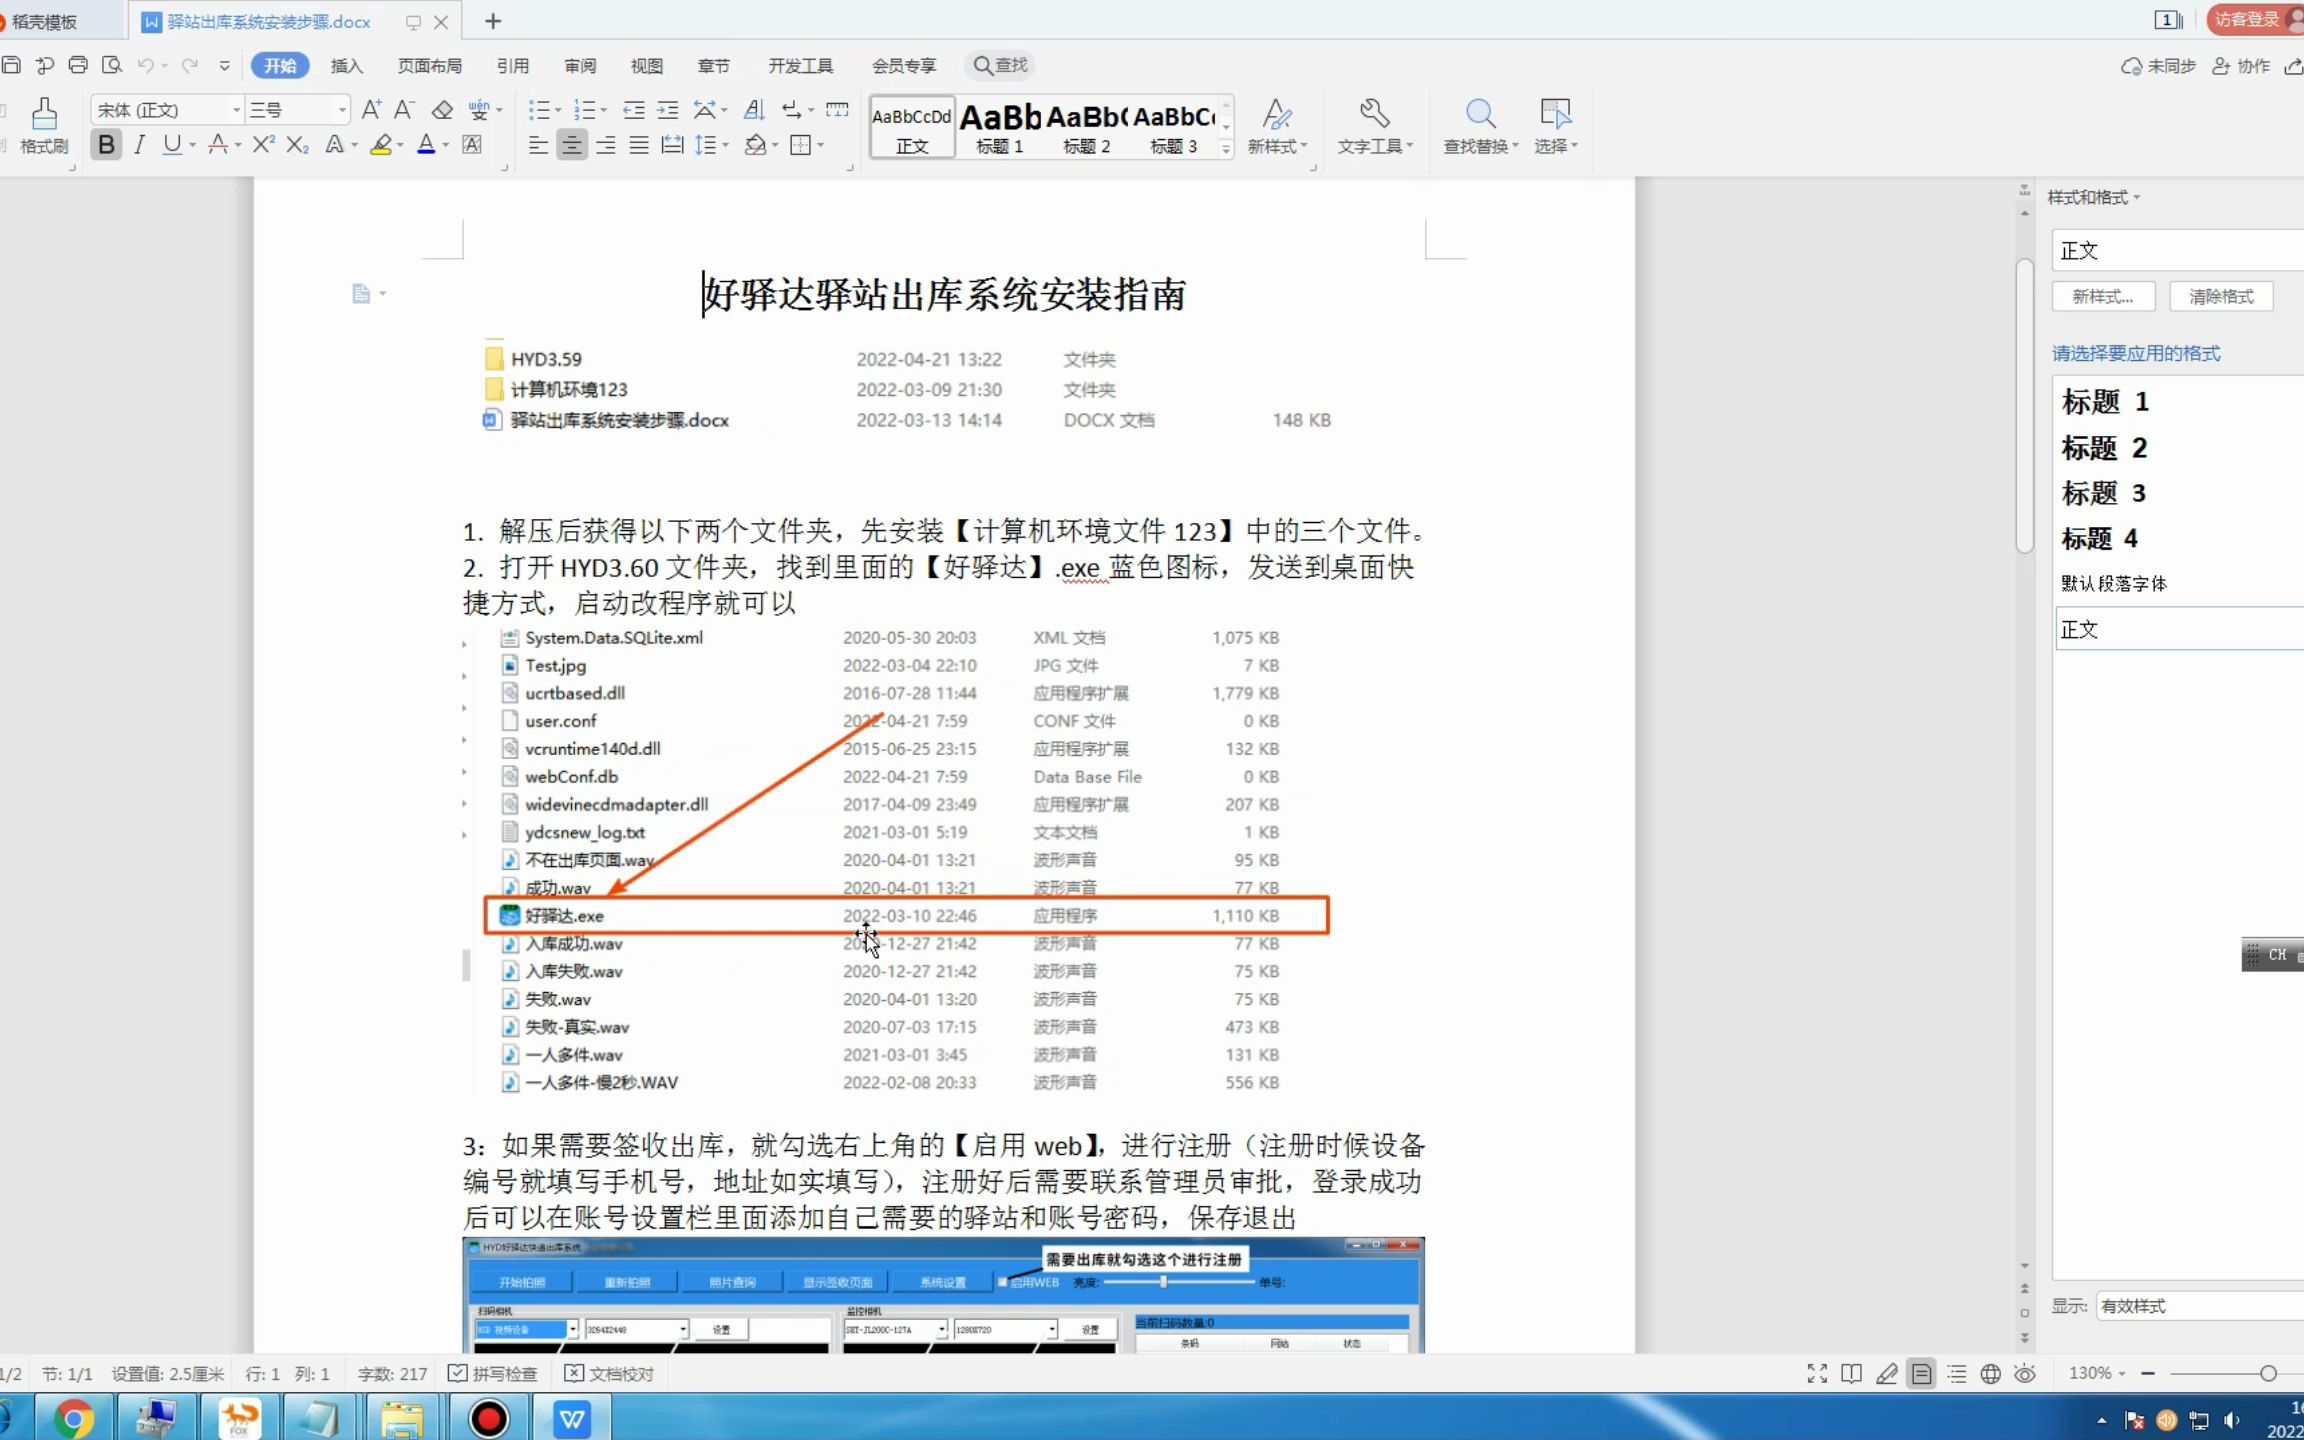Image resolution: width=2304 pixels, height=1440 pixels.
Task: Click the 协作 collaborate button
Action: pyautogui.click(x=2241, y=66)
